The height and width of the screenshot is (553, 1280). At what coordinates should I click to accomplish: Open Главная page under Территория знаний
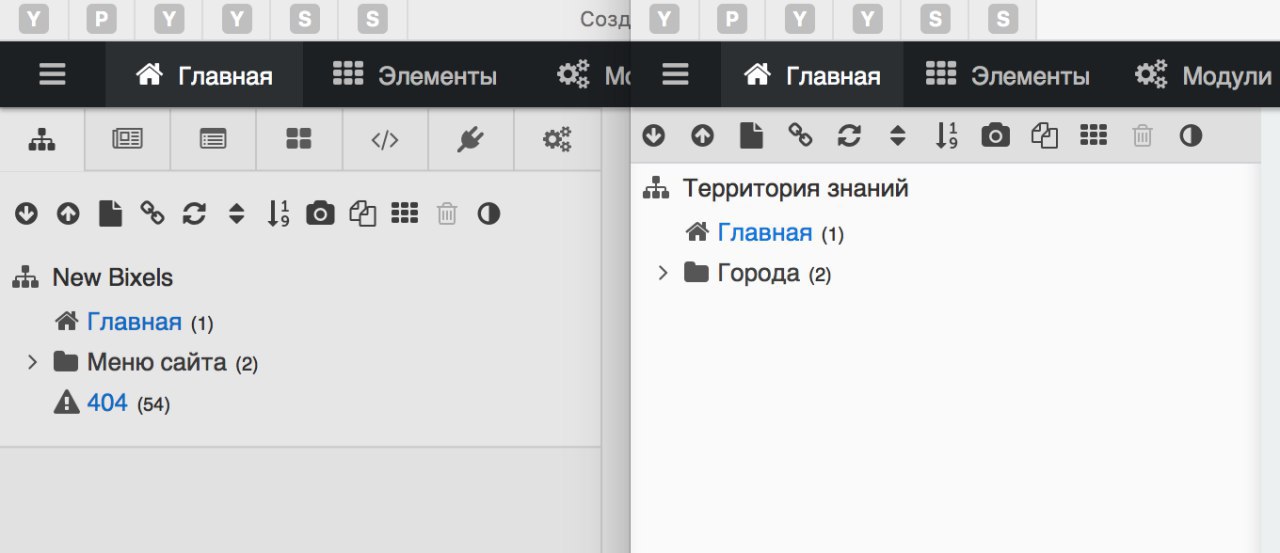pos(764,233)
